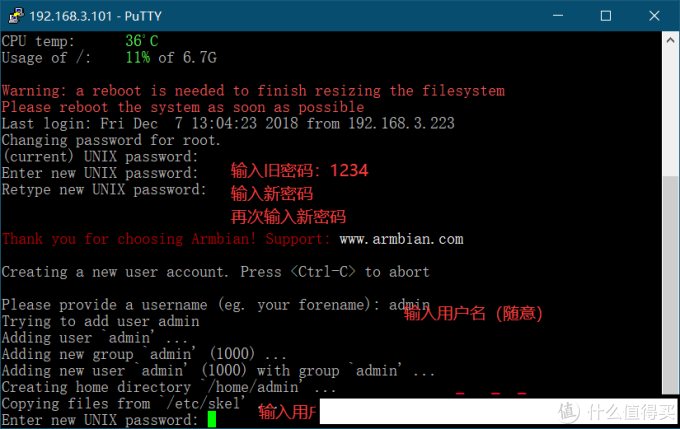Click the Thank you for choosing Armbian text
The height and width of the screenshot is (429, 680).
tap(164, 239)
